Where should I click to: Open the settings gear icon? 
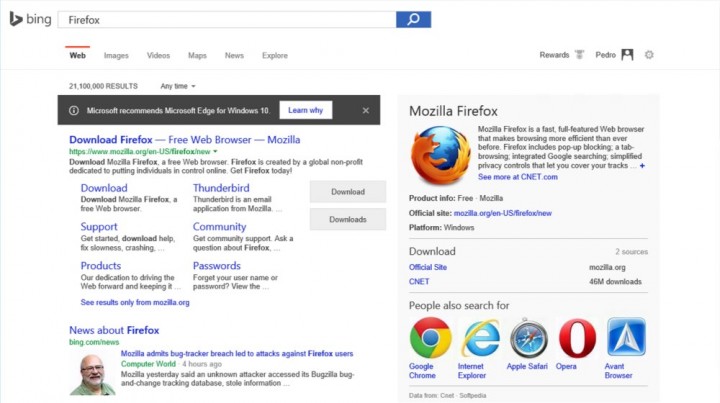click(649, 55)
